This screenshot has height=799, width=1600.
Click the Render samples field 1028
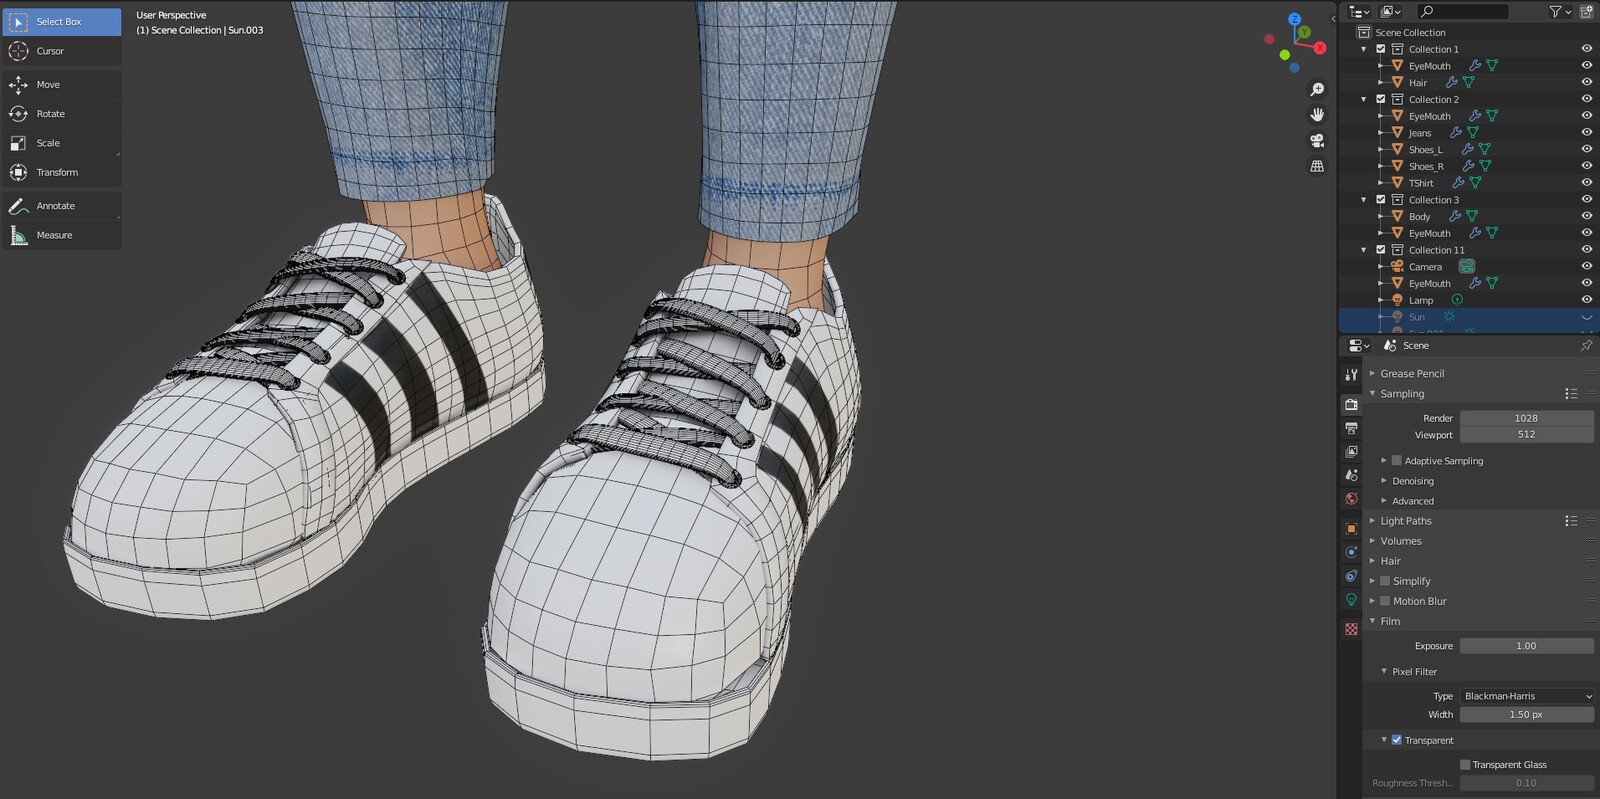coord(1527,418)
